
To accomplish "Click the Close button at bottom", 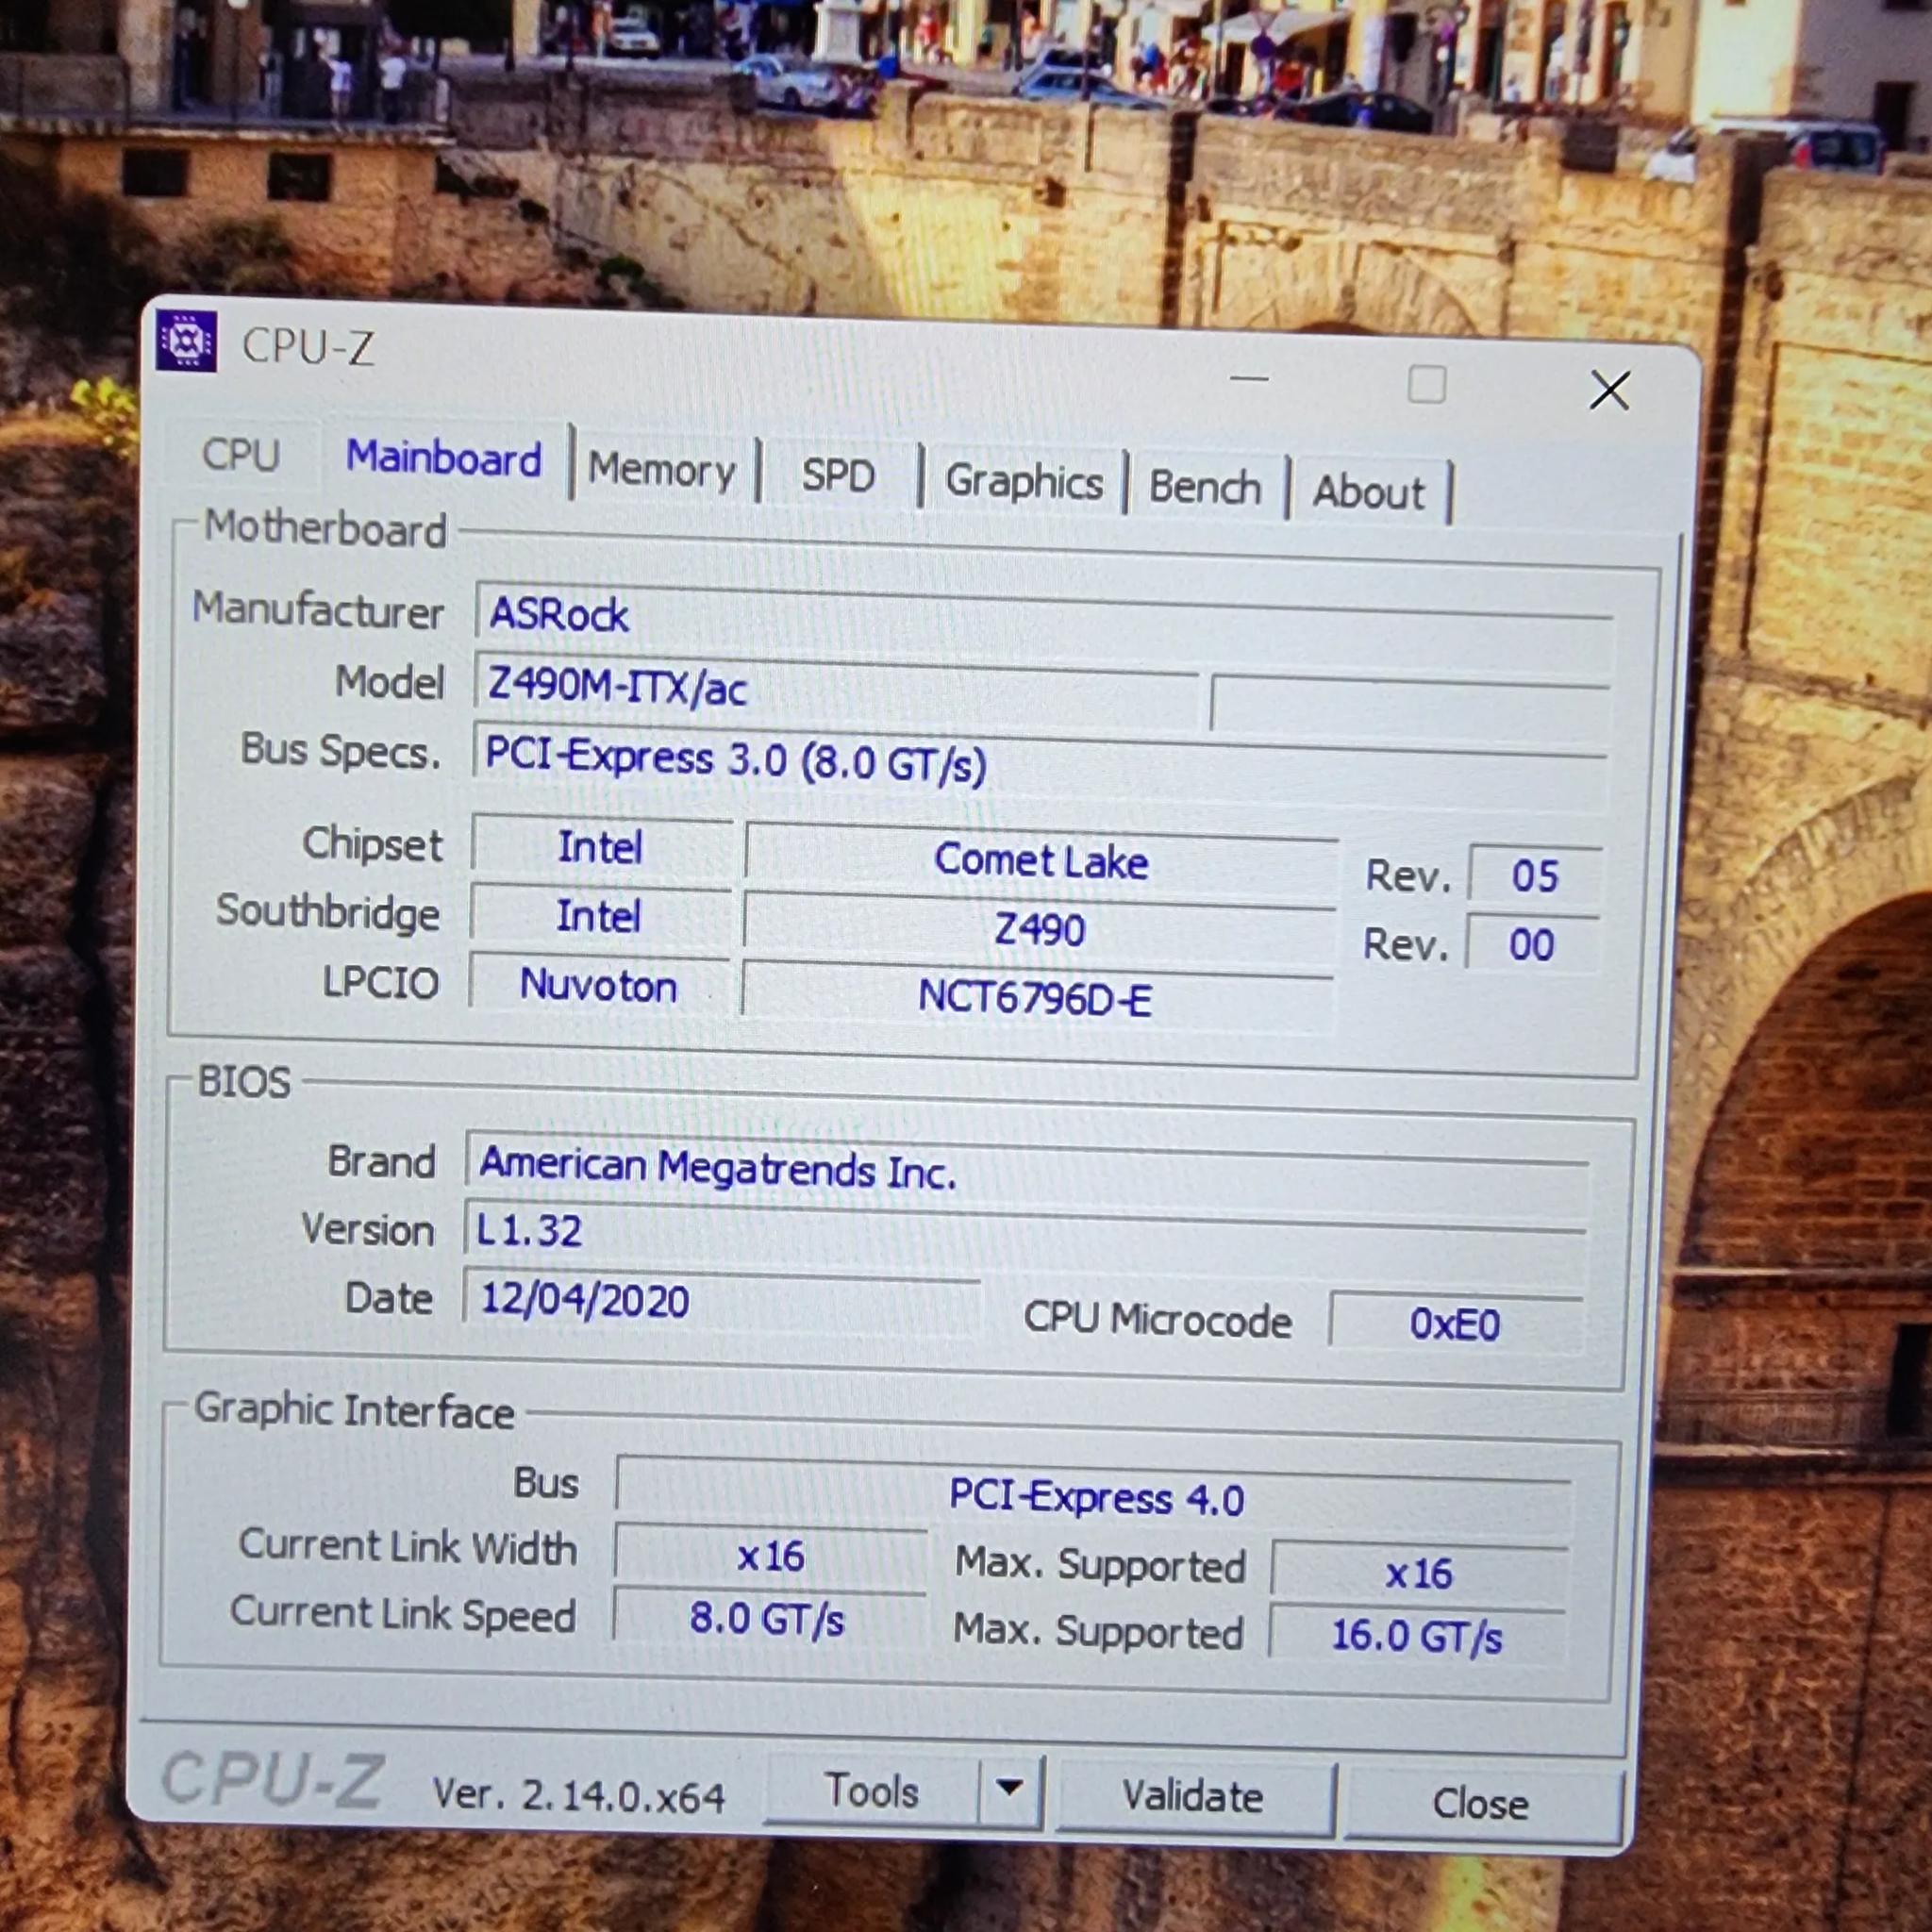I will (1480, 1804).
